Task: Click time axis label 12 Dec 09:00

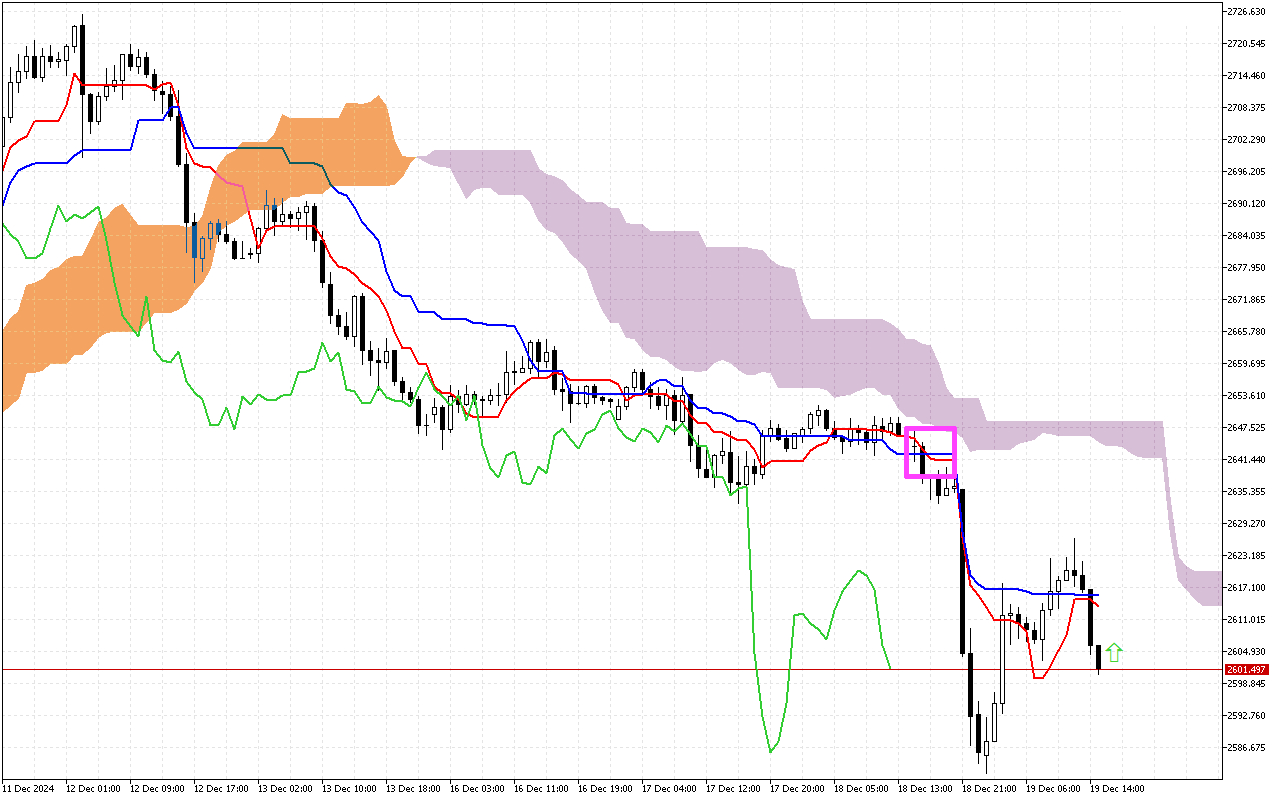Action: point(157,789)
